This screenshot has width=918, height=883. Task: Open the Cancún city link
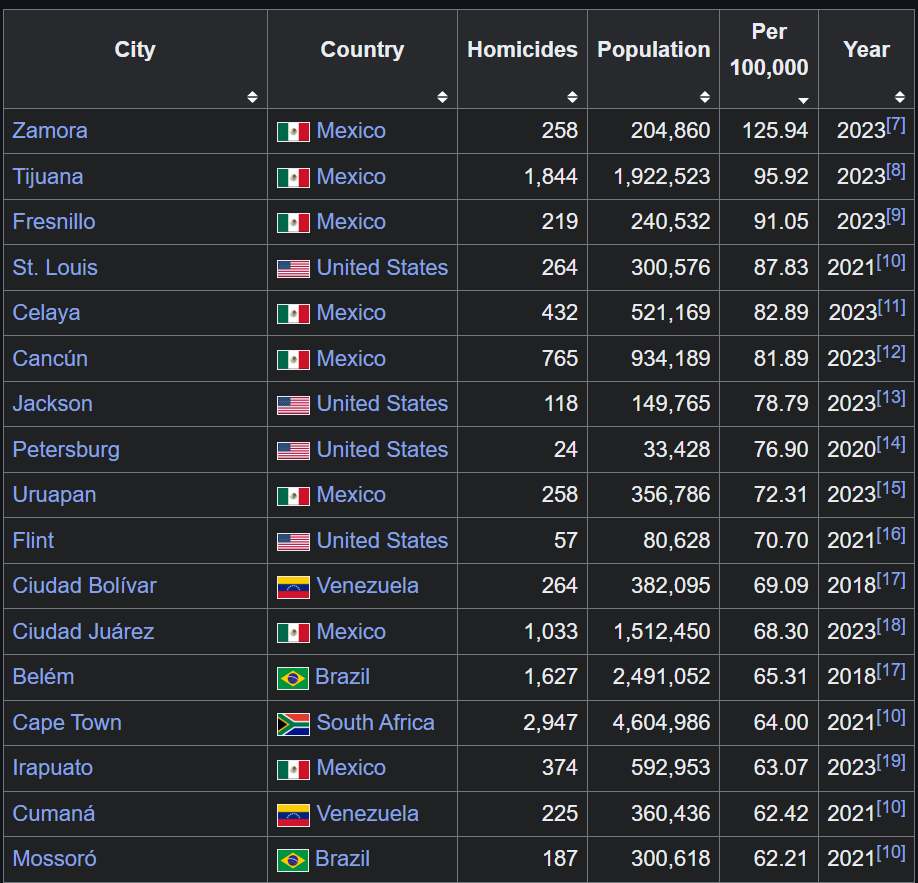click(x=50, y=358)
